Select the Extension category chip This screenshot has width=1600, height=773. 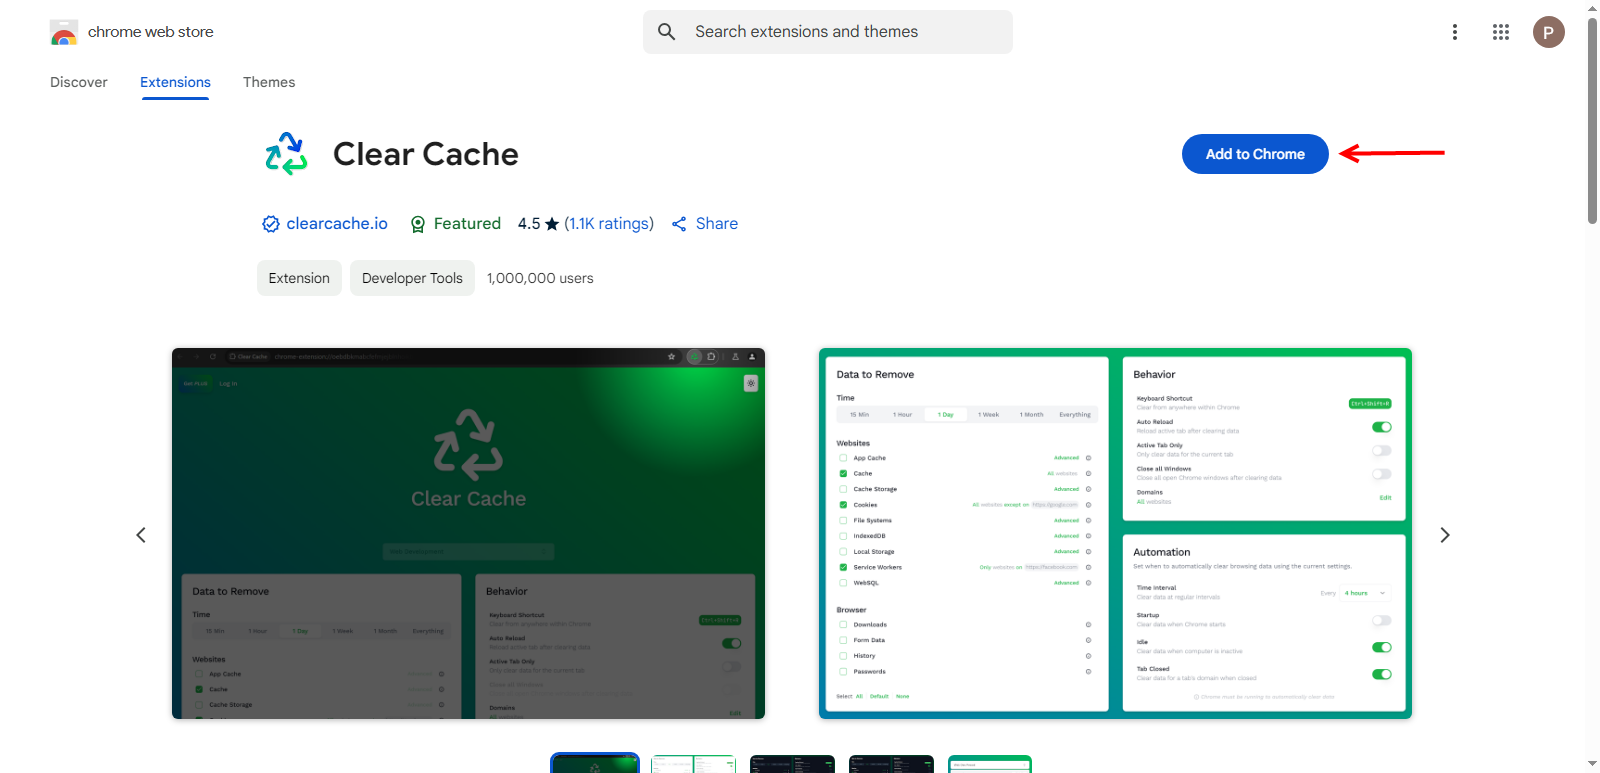pyautogui.click(x=299, y=278)
